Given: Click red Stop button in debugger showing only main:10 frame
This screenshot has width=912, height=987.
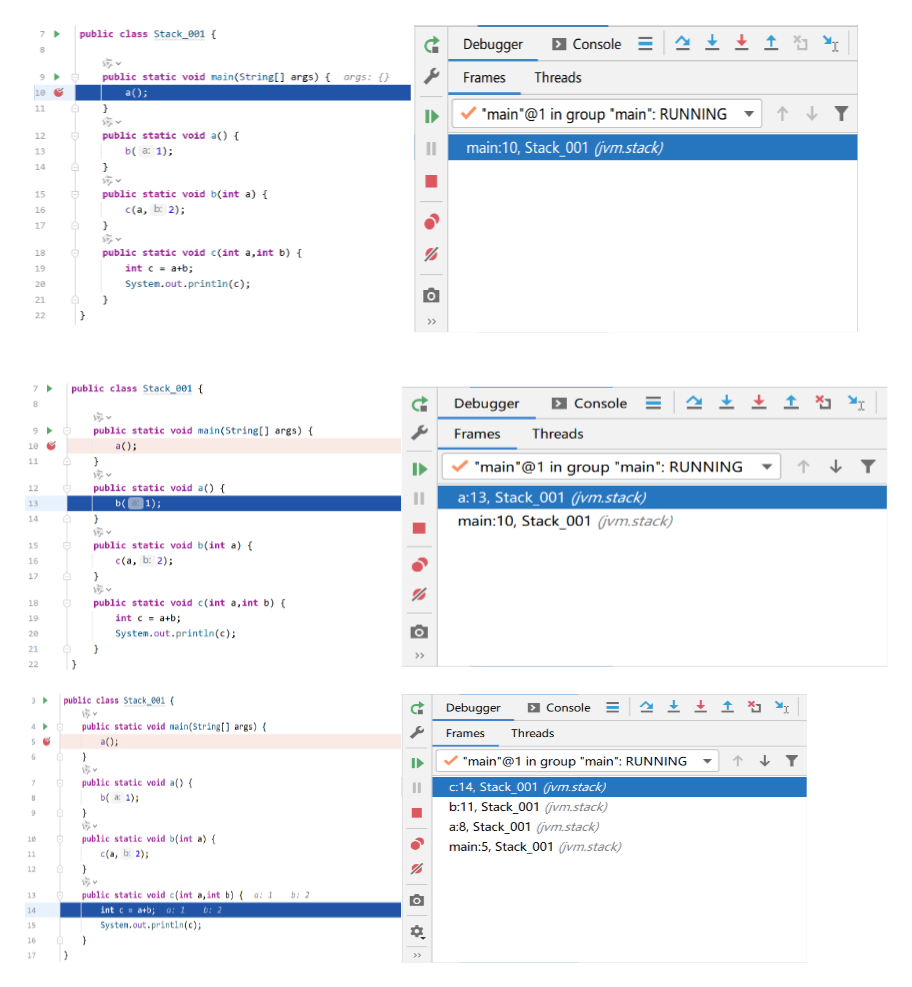Looking at the screenshot, I should 431,181.
